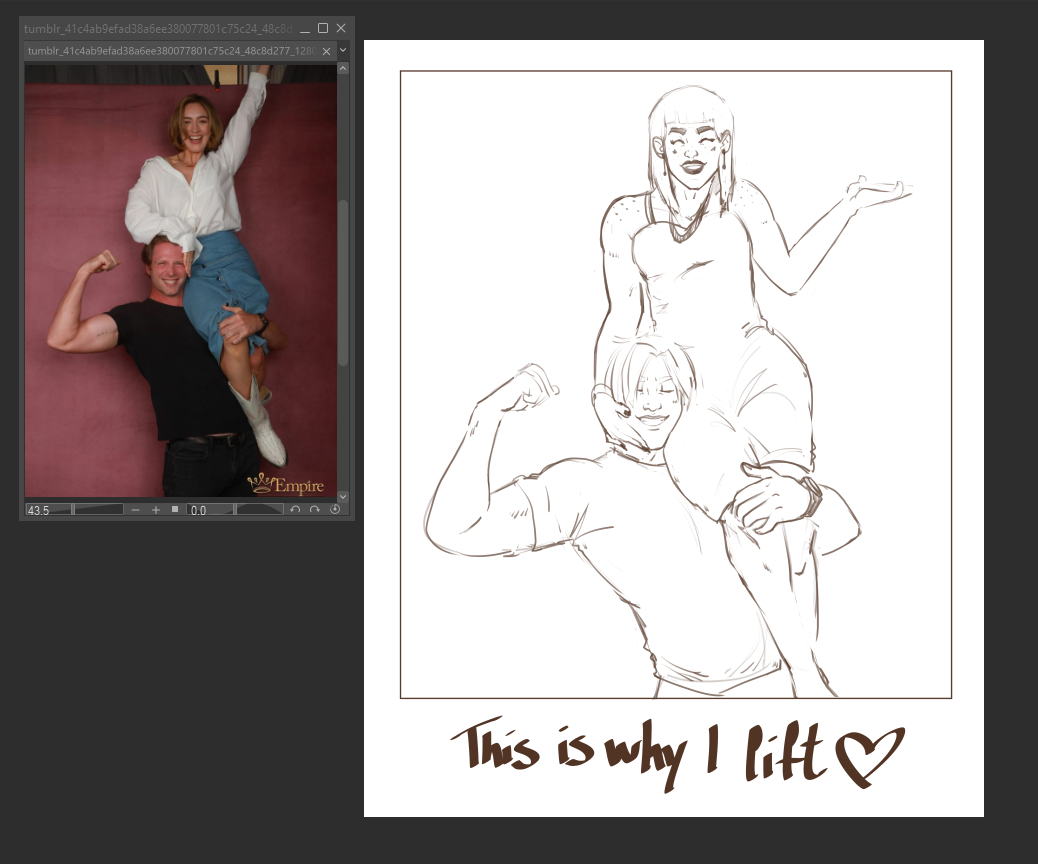Click the scroll up arrow in viewer

(343, 70)
